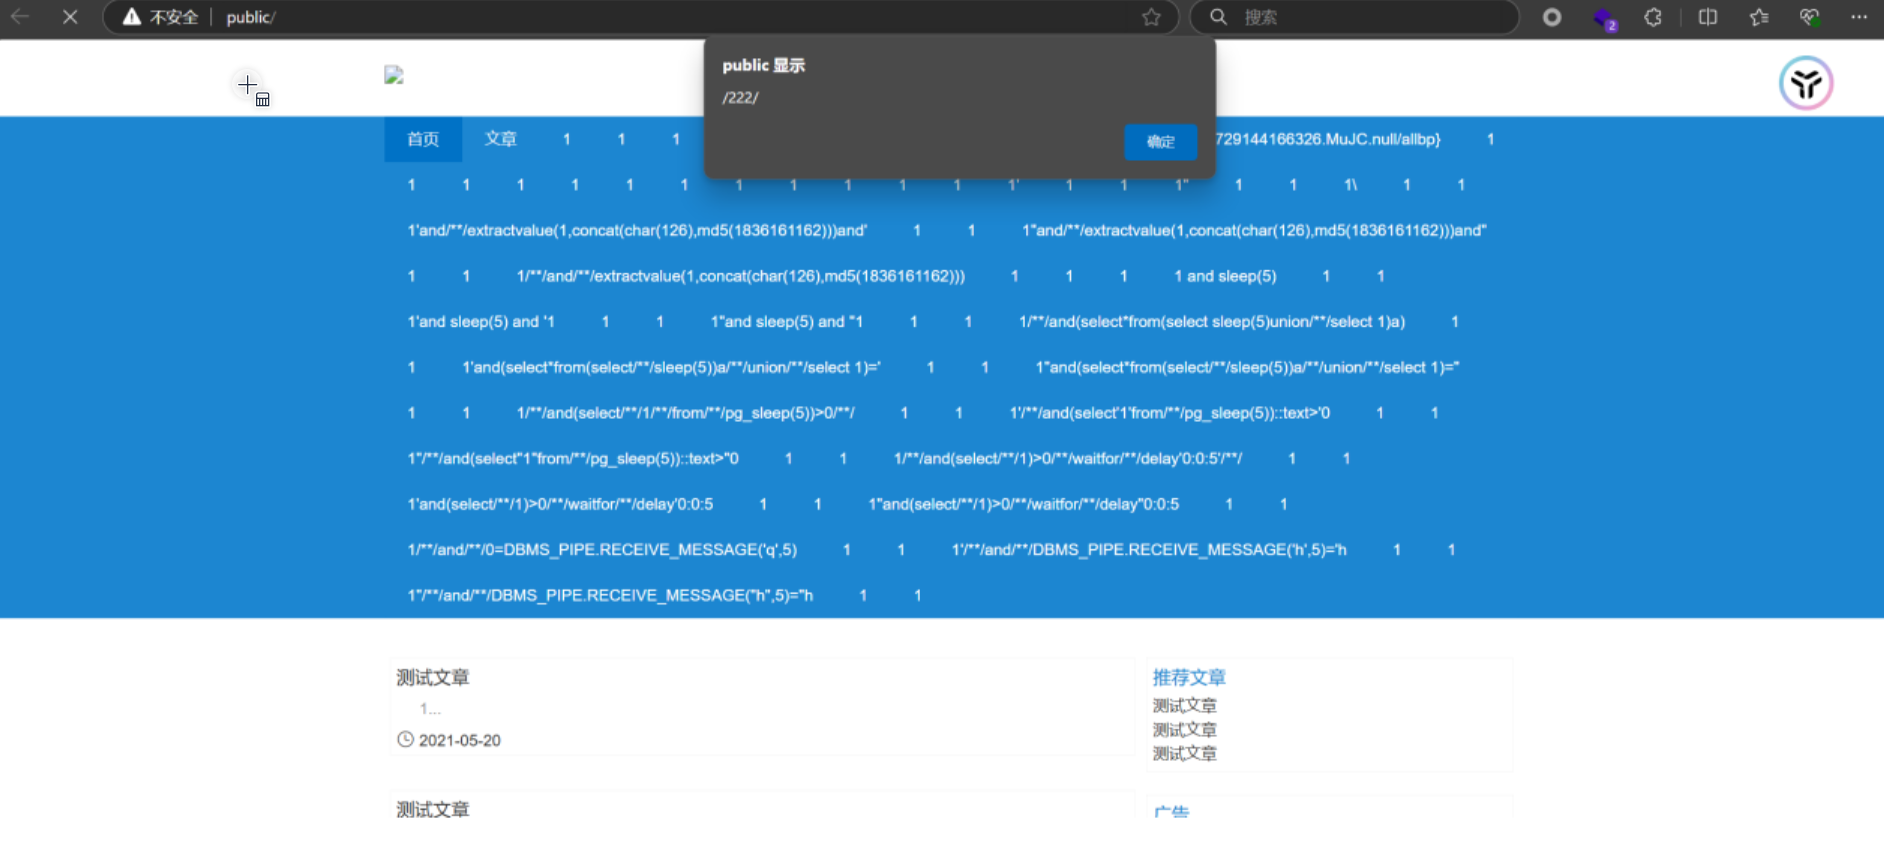Select the 首页 navigation tab
The width and height of the screenshot is (1884, 852).
423,139
